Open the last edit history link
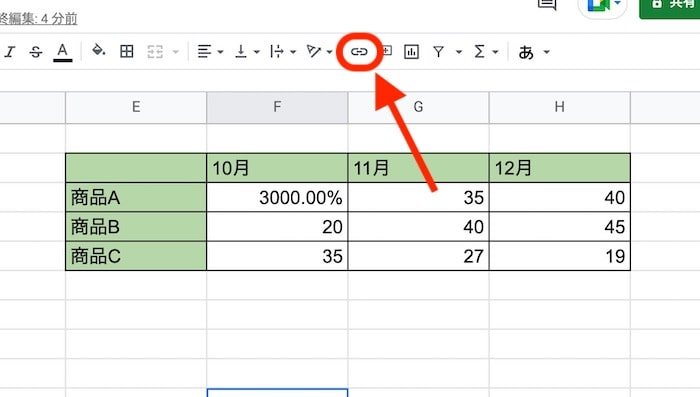Viewport: 700px width, 397px height. point(38,19)
